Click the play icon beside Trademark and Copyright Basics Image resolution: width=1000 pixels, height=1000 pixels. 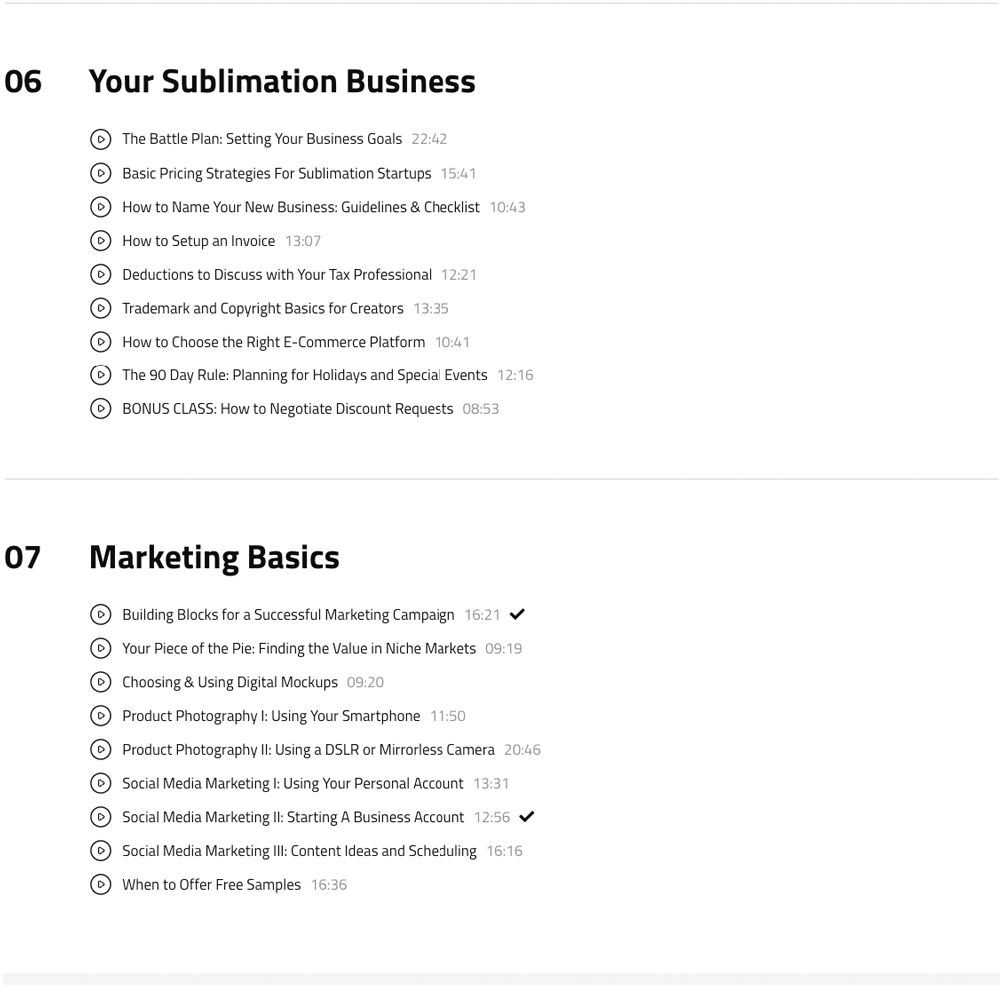100,308
